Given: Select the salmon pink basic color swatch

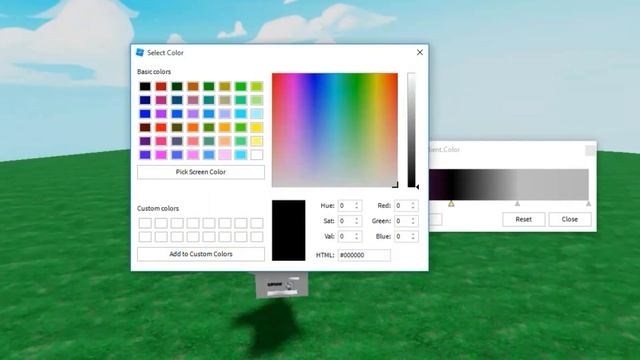Looking at the screenshot, I should coord(193,141).
